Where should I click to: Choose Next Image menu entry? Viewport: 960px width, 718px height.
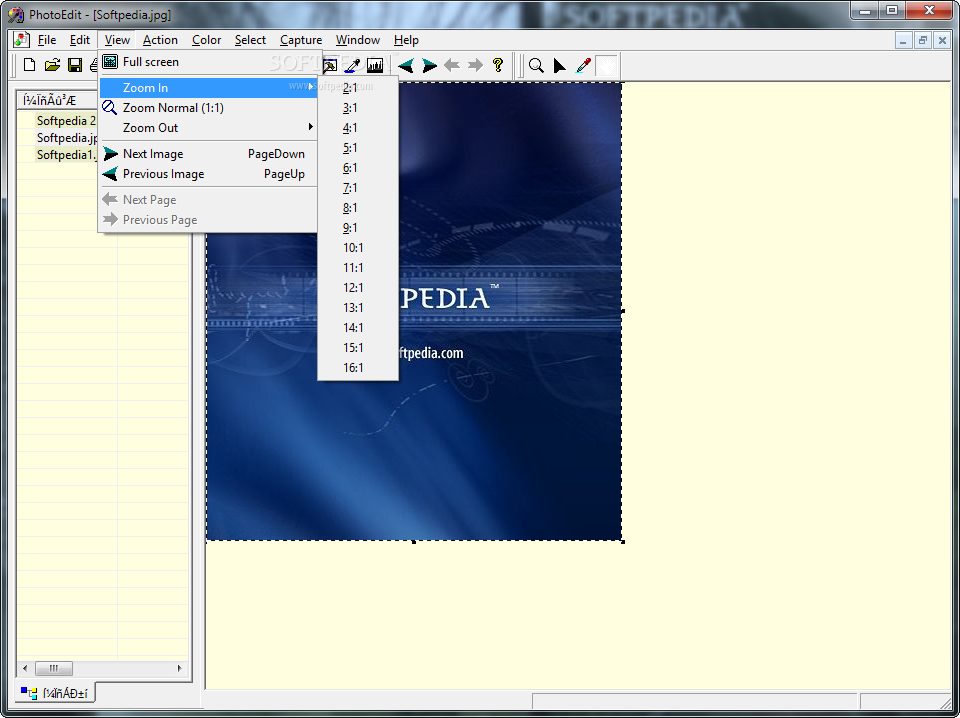pos(208,154)
